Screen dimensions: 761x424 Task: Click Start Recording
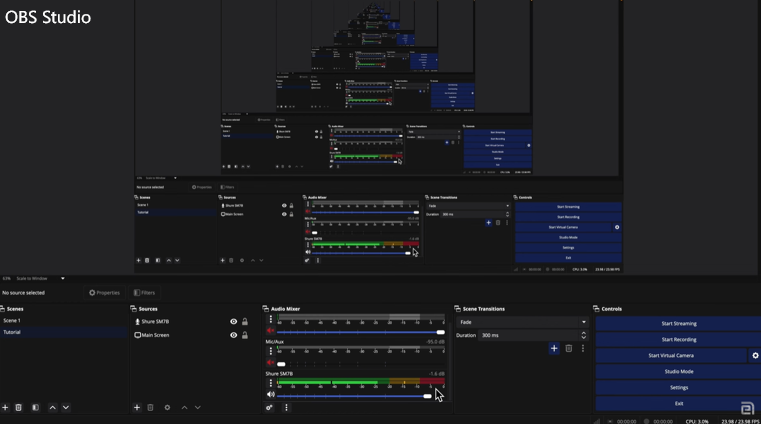click(678, 340)
